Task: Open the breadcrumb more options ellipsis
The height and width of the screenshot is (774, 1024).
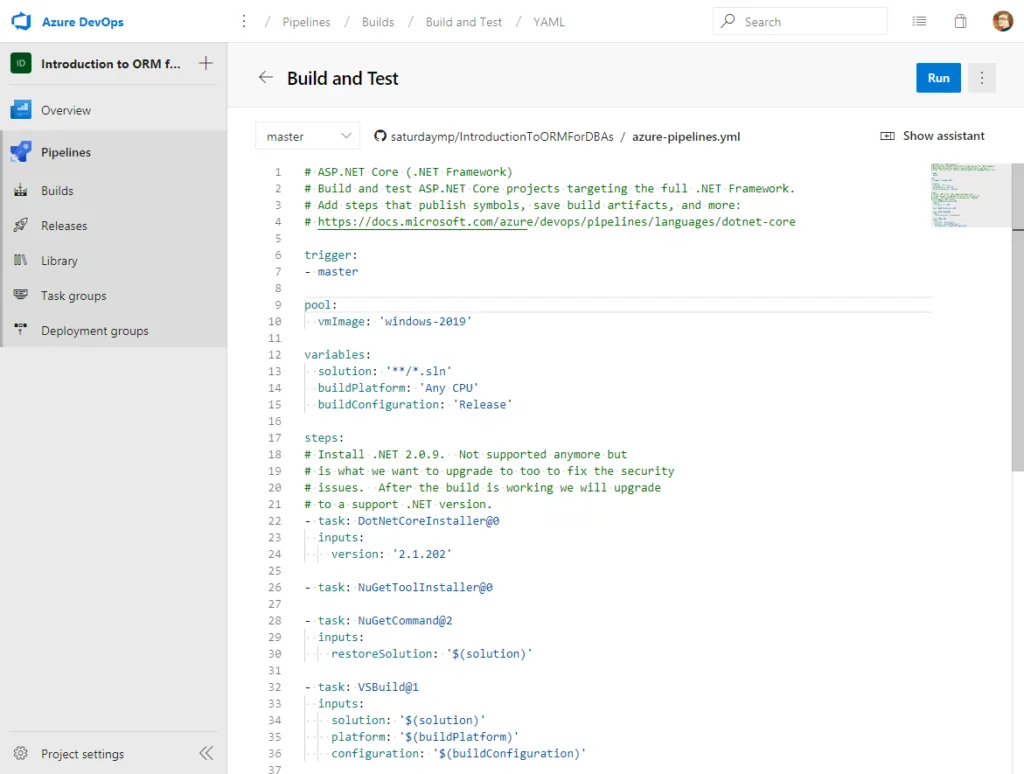Action: point(244,22)
